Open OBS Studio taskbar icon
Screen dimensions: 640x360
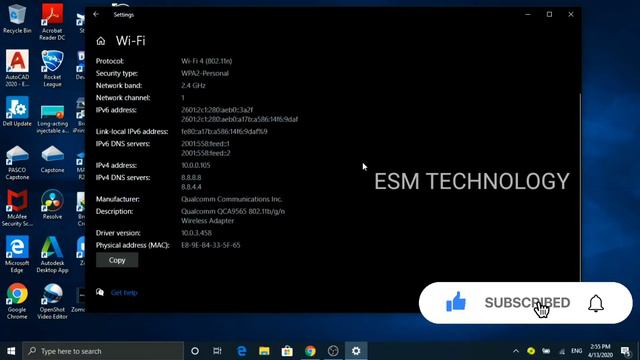(333, 351)
